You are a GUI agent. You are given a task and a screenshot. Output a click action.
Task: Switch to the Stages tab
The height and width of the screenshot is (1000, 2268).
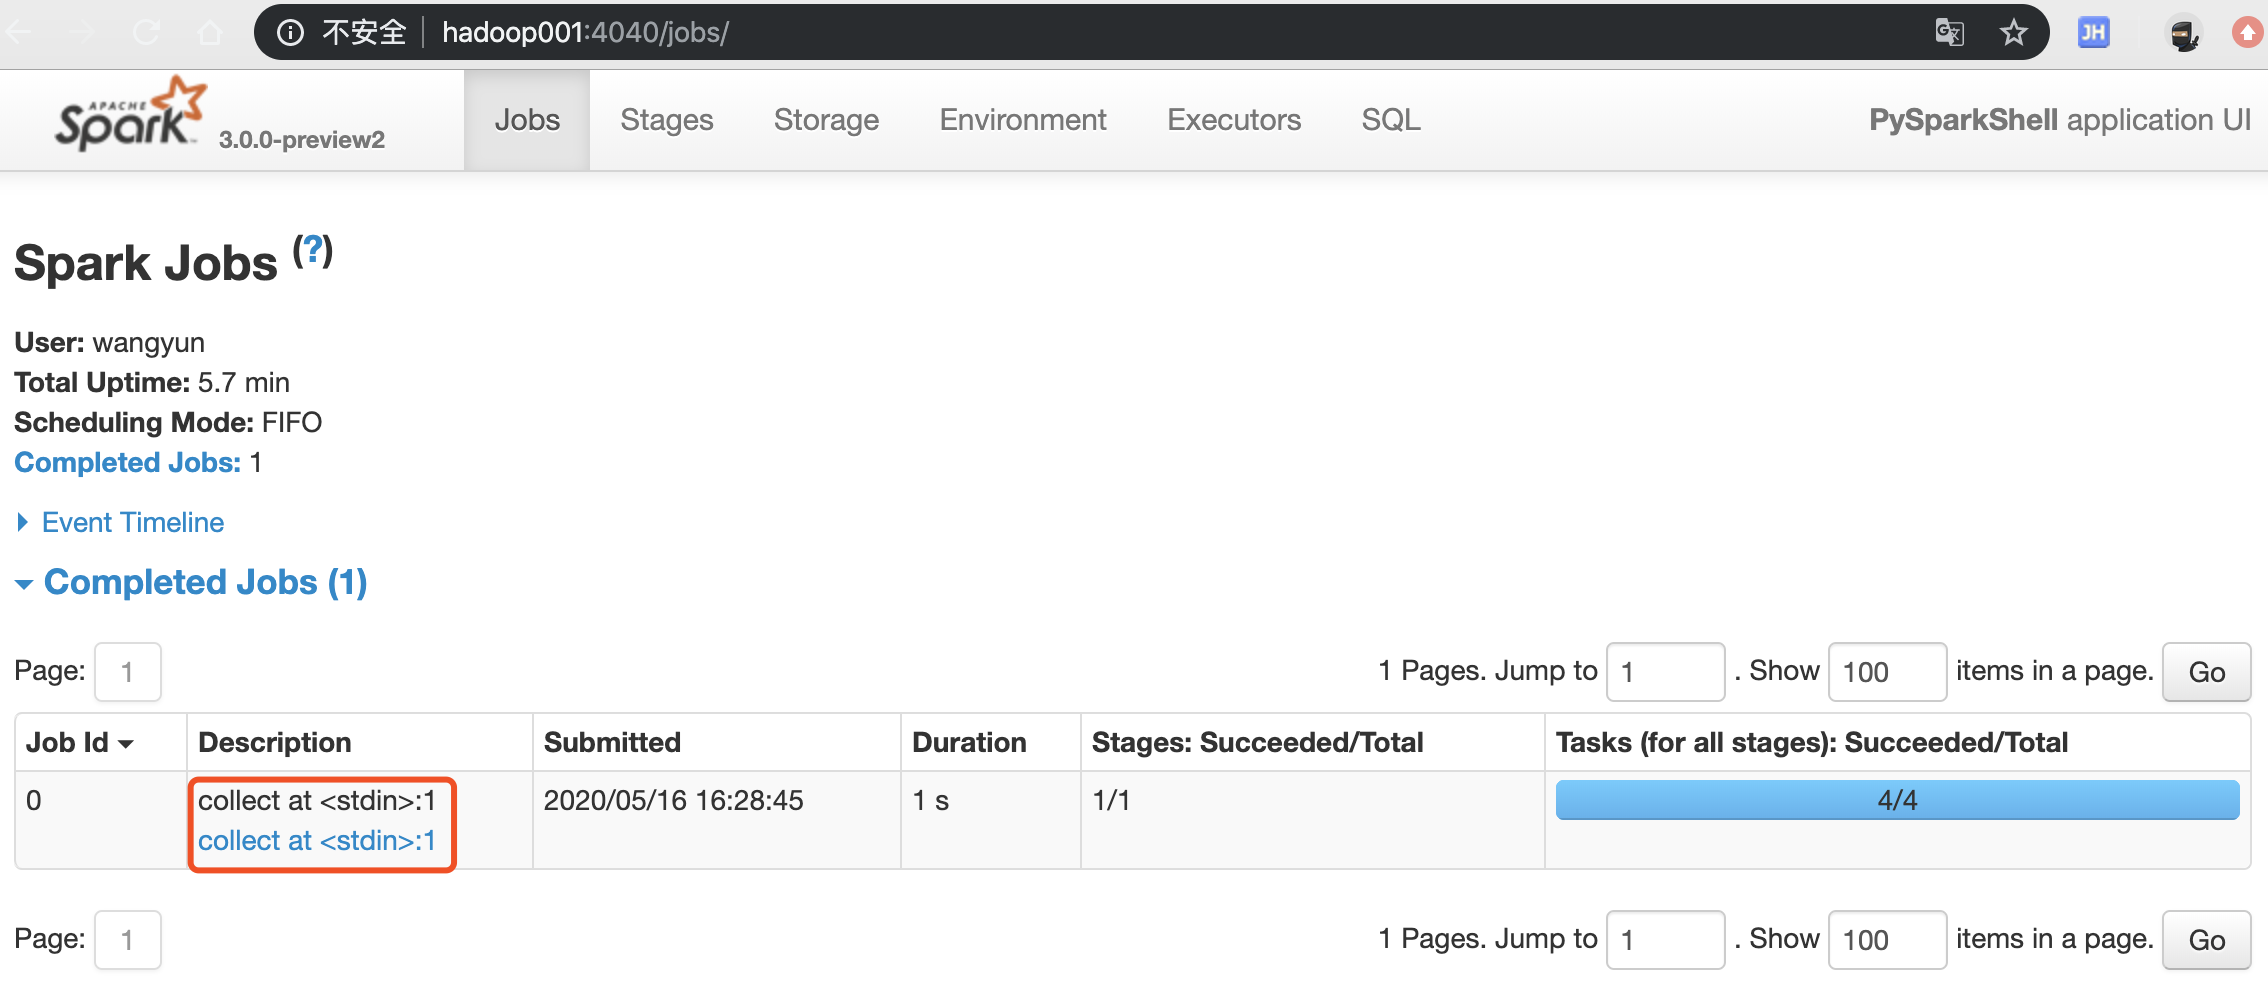[x=666, y=119]
